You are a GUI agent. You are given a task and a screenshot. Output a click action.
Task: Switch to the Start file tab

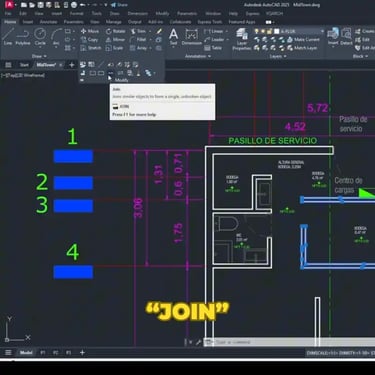point(24,65)
